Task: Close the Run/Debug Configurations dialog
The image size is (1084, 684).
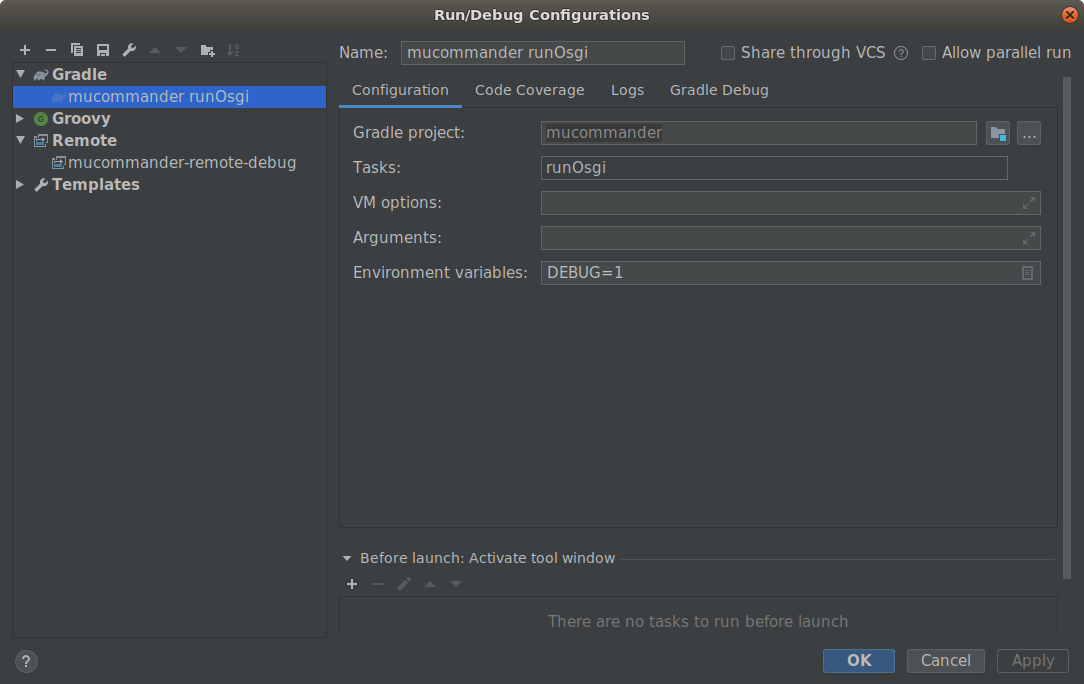Action: point(1069,15)
